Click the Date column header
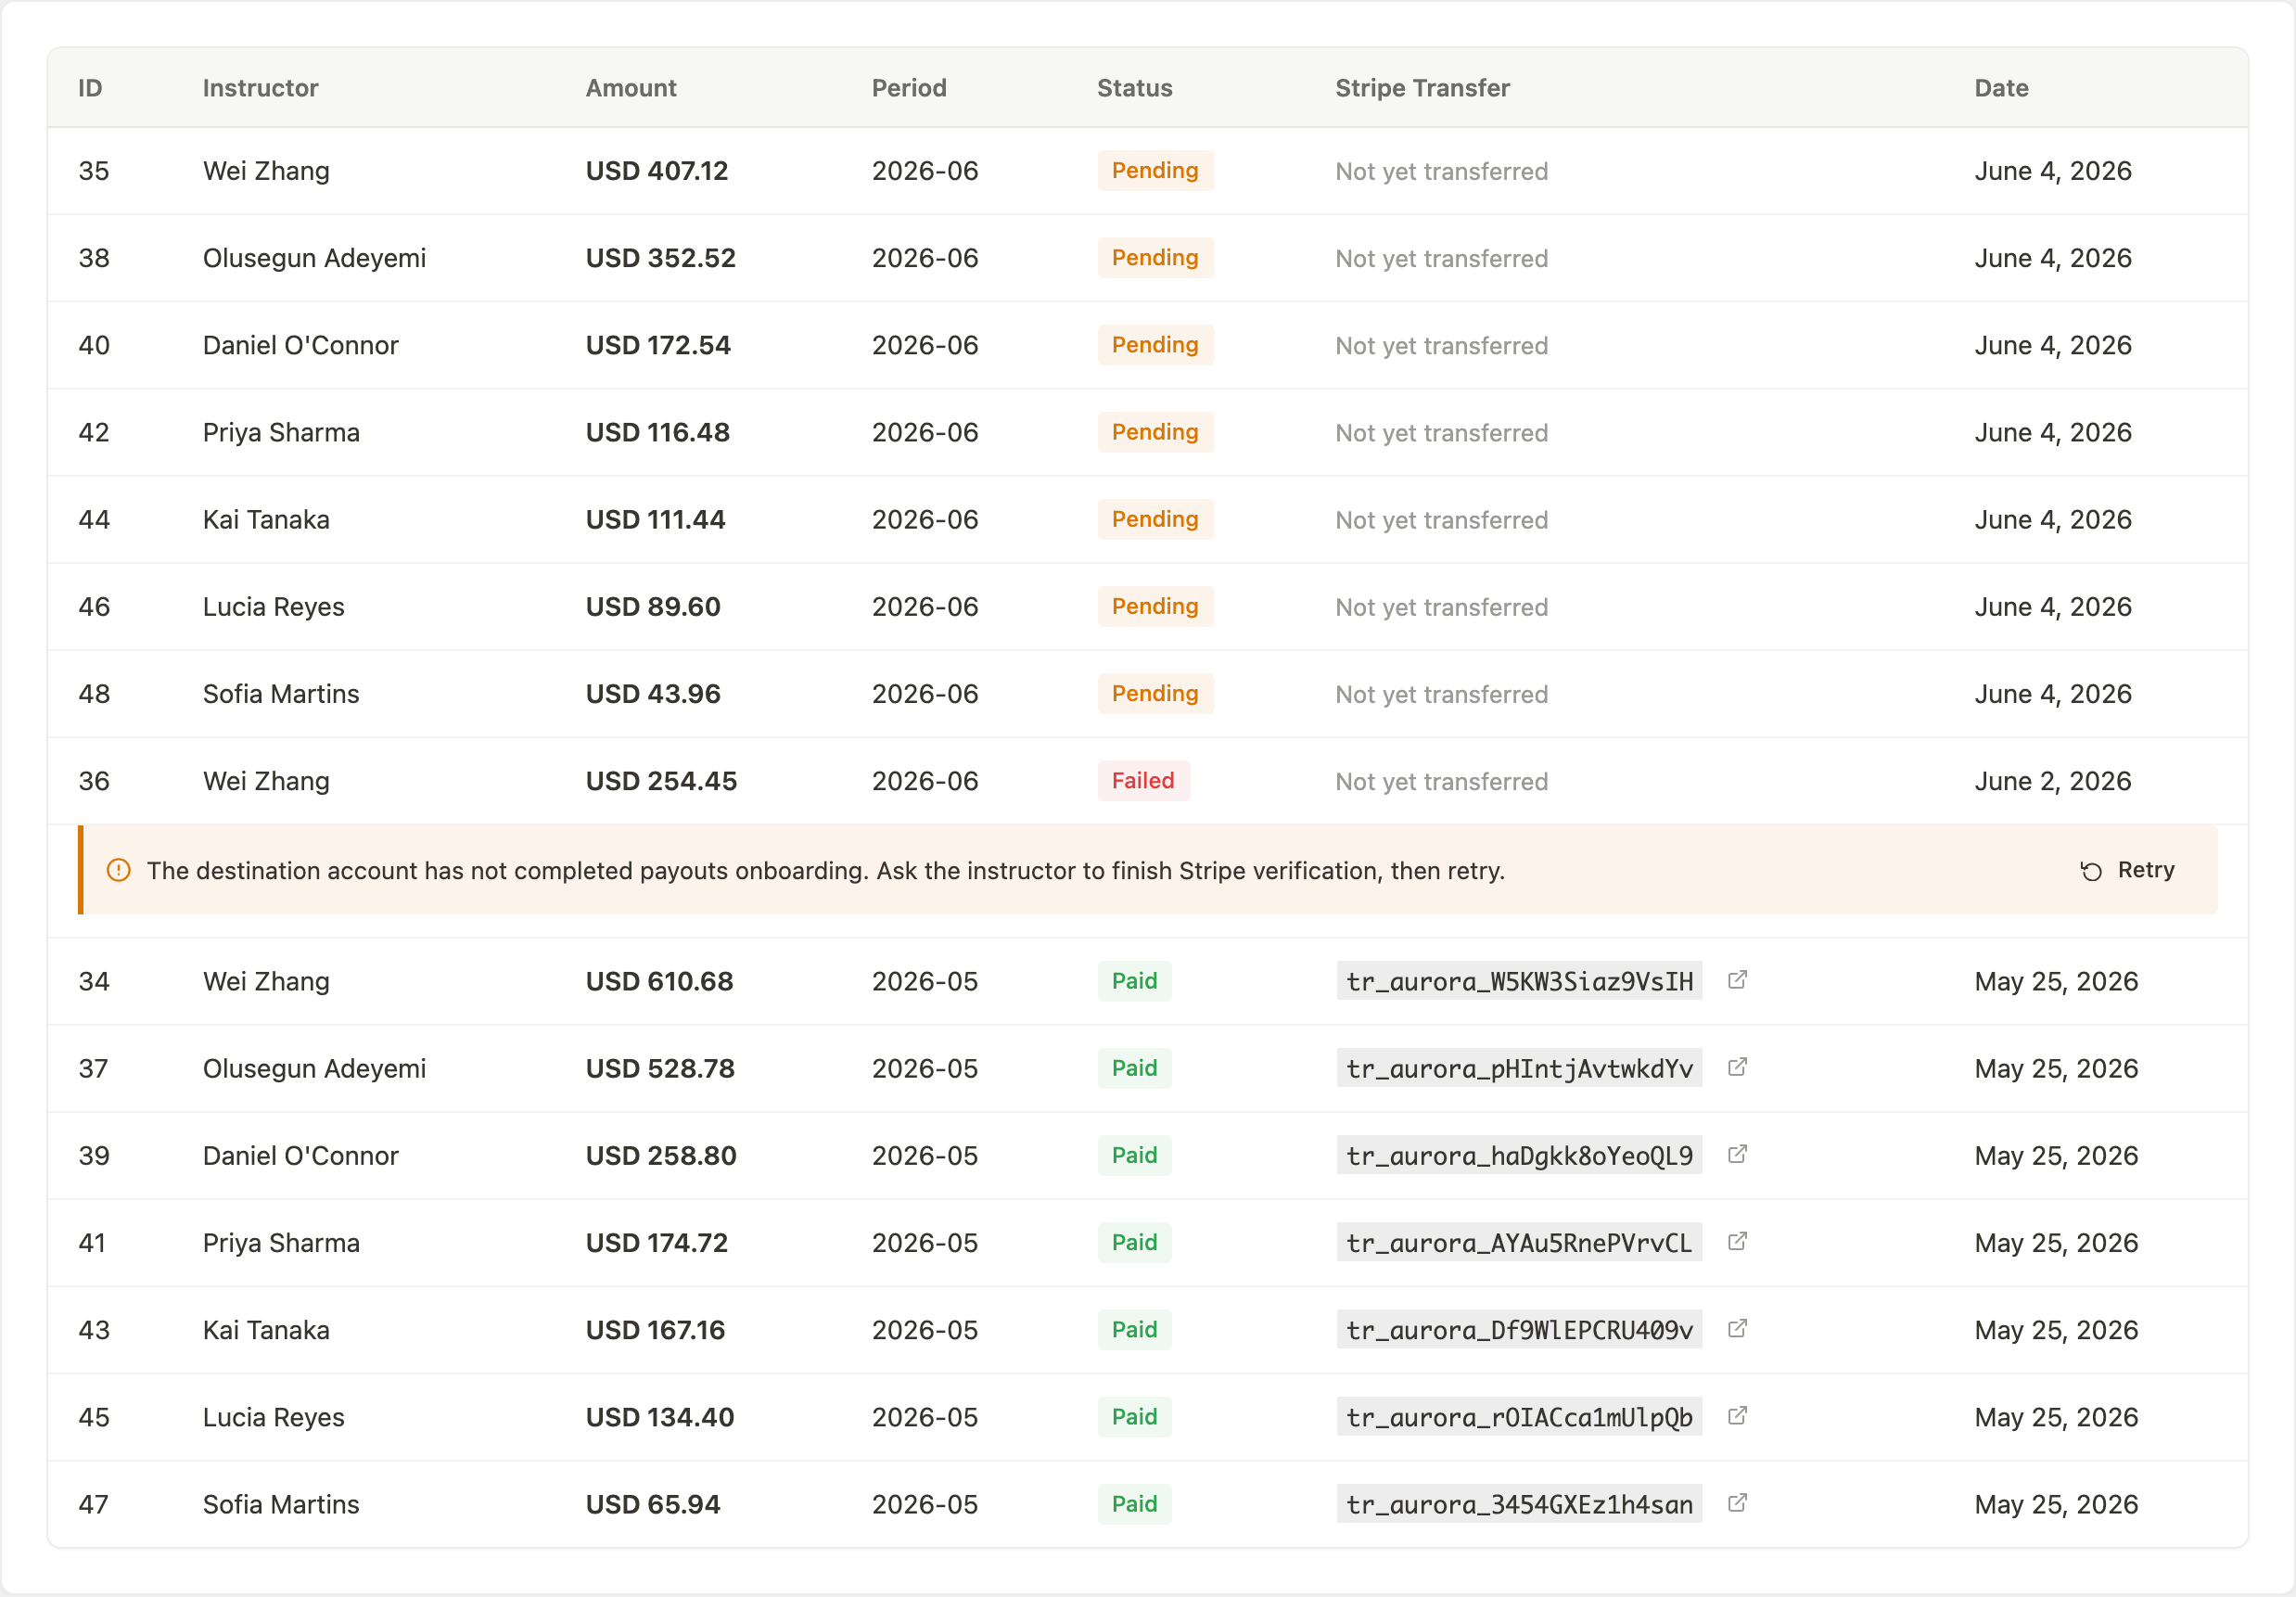 (x=2001, y=88)
